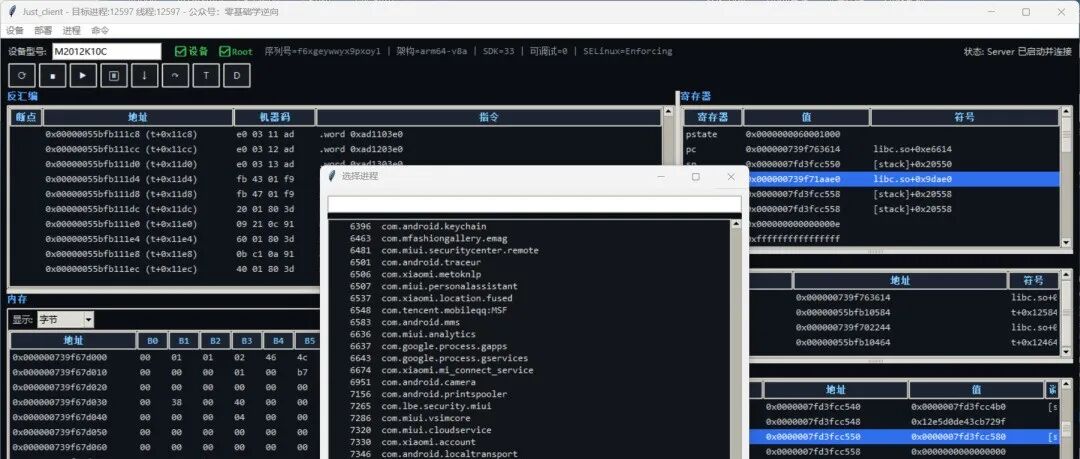Select process com.google.process.gapps
Screen dimensions: 1080x459
(x=529, y=346)
